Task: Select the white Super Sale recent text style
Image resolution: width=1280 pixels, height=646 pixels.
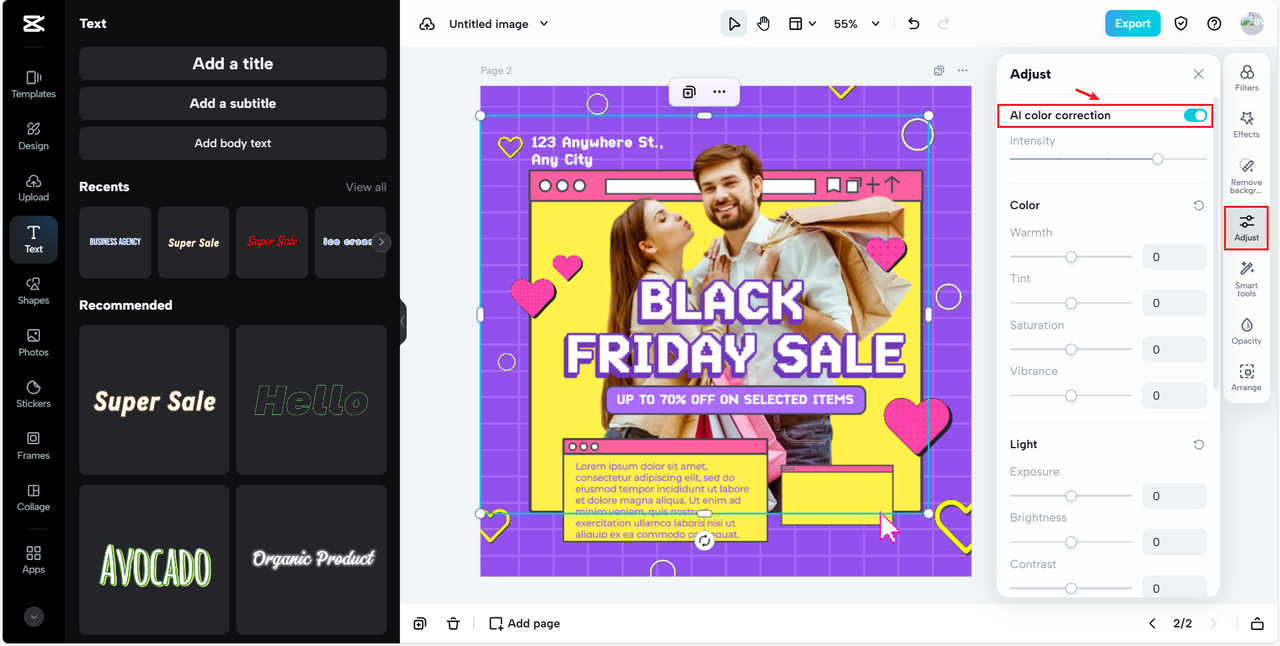Action: coord(194,242)
